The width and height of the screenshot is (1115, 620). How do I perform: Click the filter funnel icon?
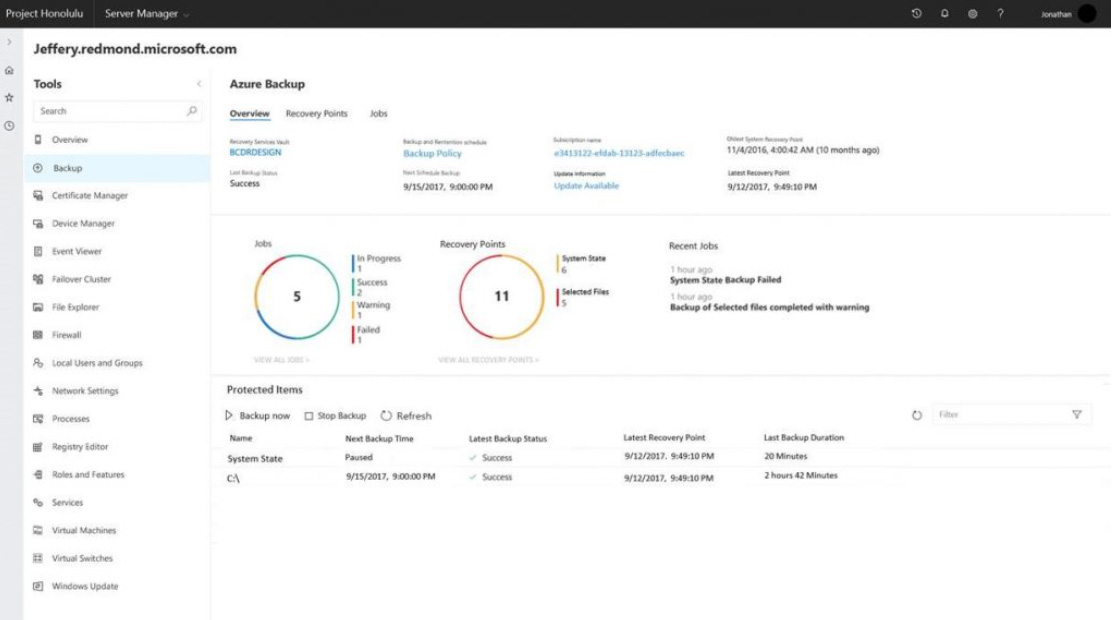pos(1077,415)
